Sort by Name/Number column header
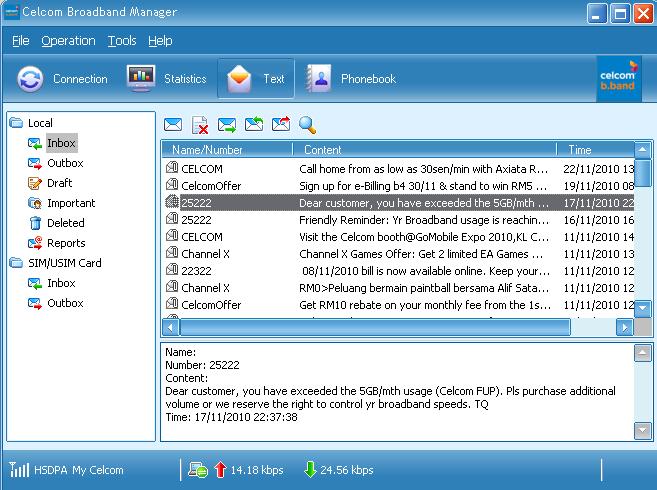 (x=227, y=150)
